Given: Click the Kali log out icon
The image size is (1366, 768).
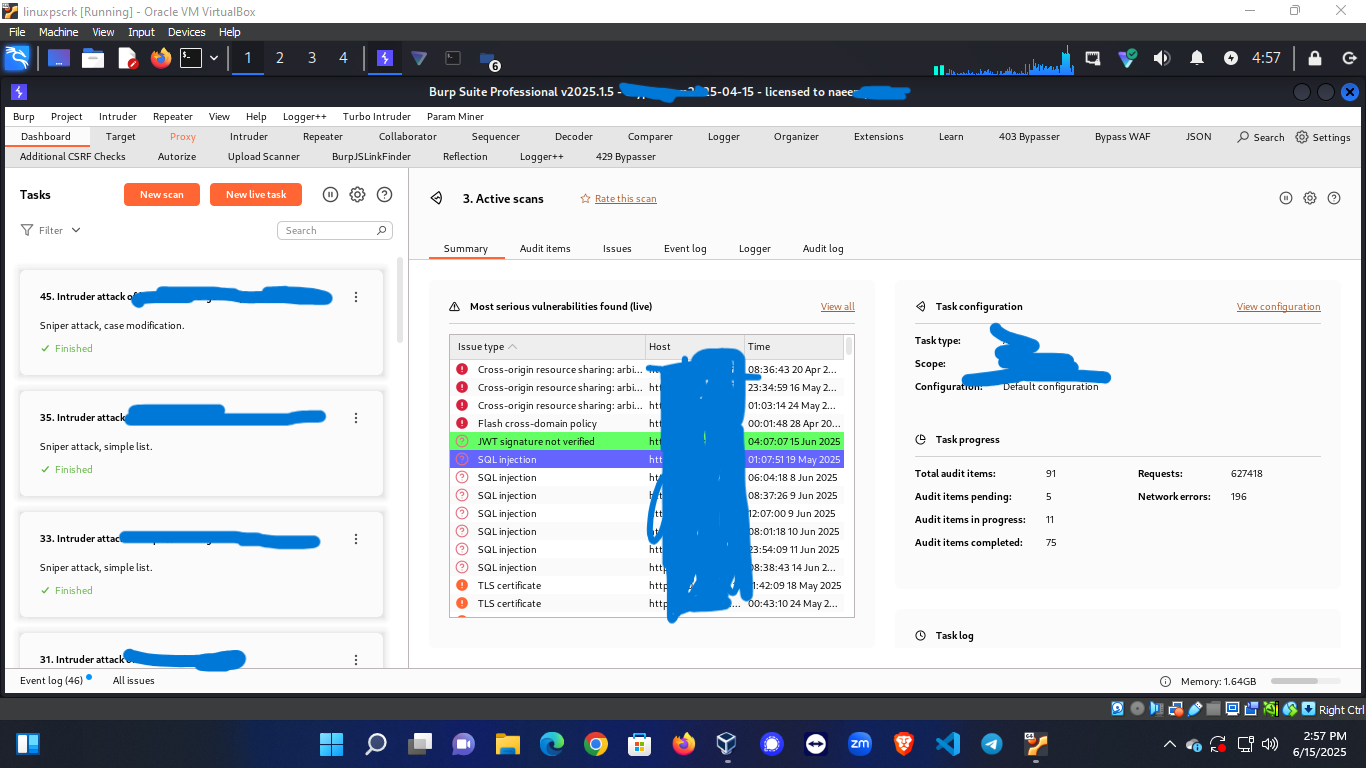Looking at the screenshot, I should (1347, 58).
